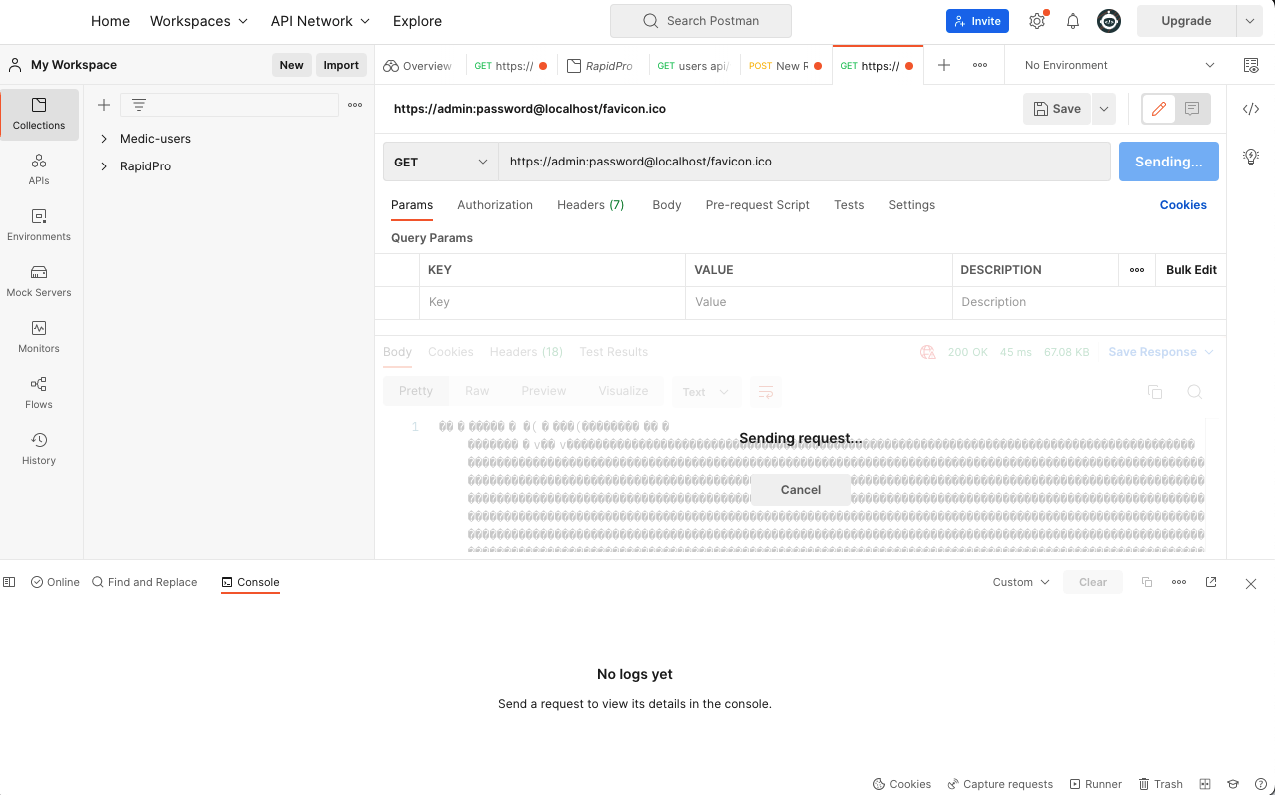Open the code snippet panel on the right
This screenshot has height=795, width=1275.
1250,109
